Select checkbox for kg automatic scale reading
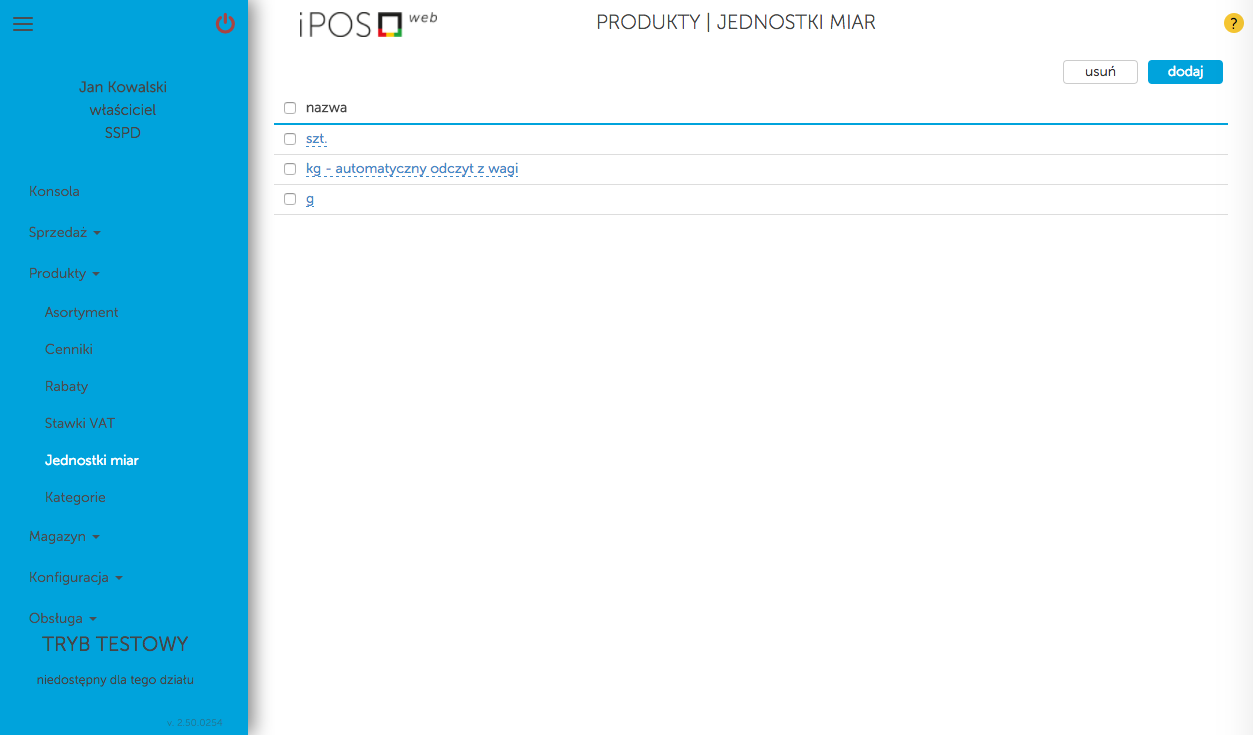Viewport: 1253px width, 735px height. (x=290, y=169)
